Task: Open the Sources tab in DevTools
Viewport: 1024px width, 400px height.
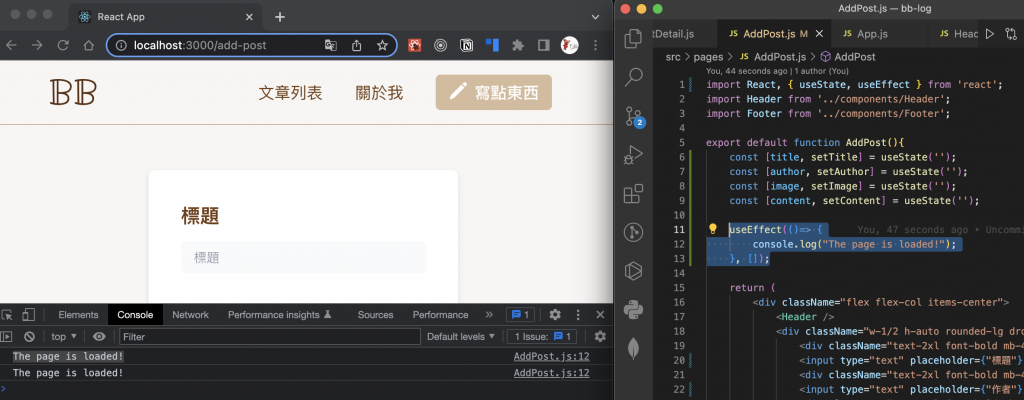Action: click(x=376, y=314)
